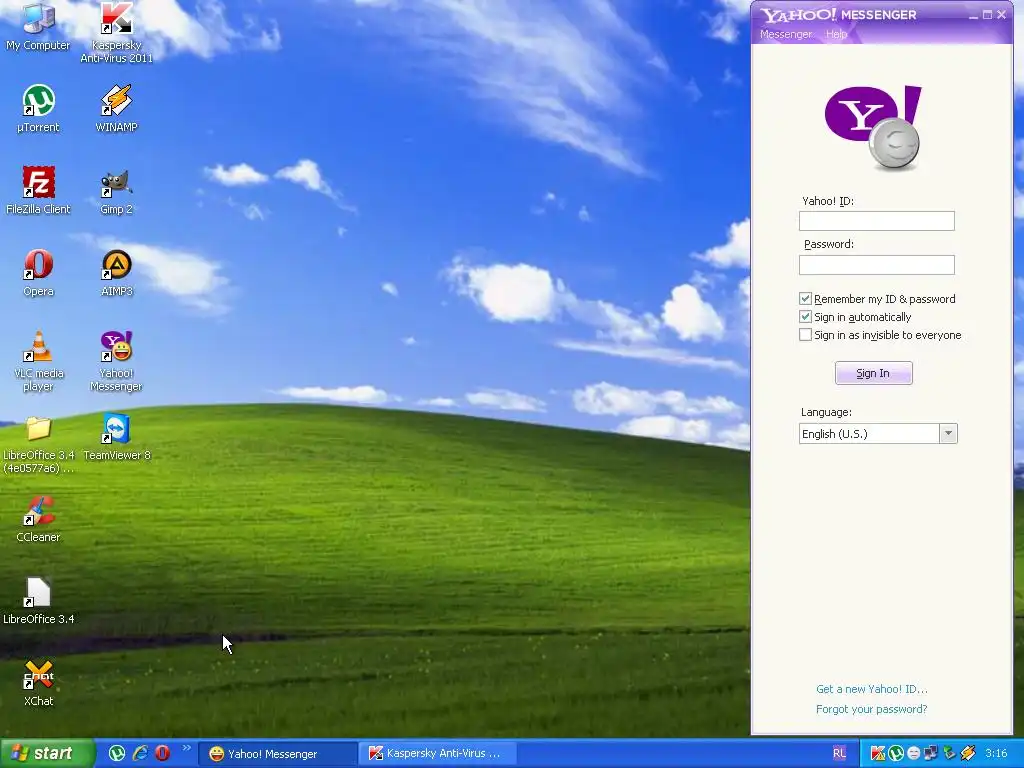Launch Internet Explorer from Quick Launch bar

pyautogui.click(x=140, y=753)
